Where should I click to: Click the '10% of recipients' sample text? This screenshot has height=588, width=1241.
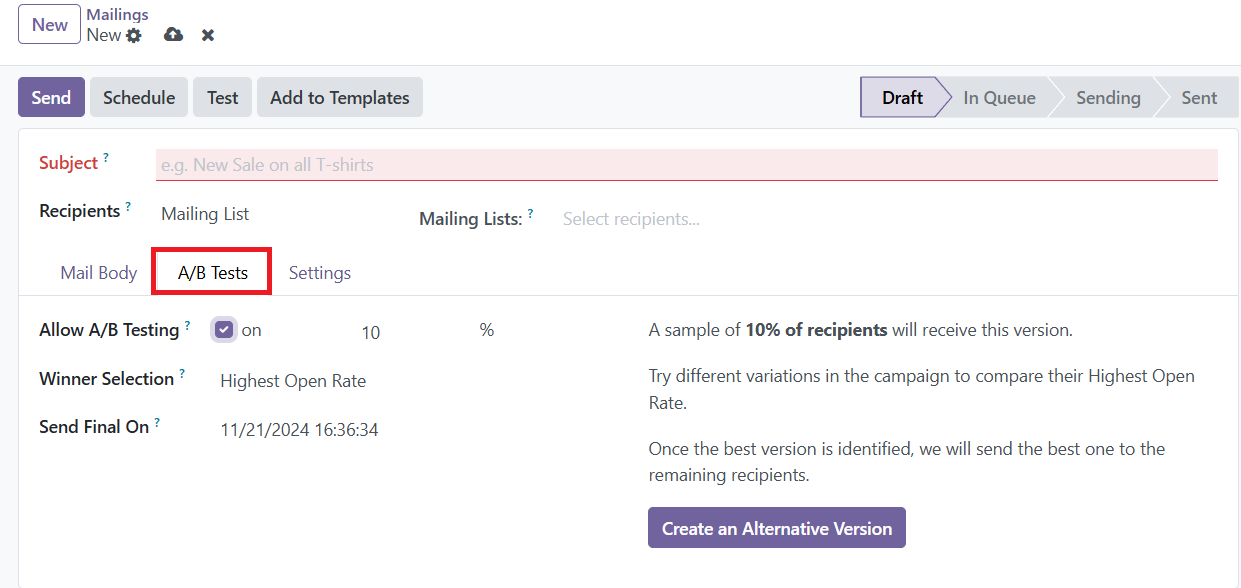point(816,330)
